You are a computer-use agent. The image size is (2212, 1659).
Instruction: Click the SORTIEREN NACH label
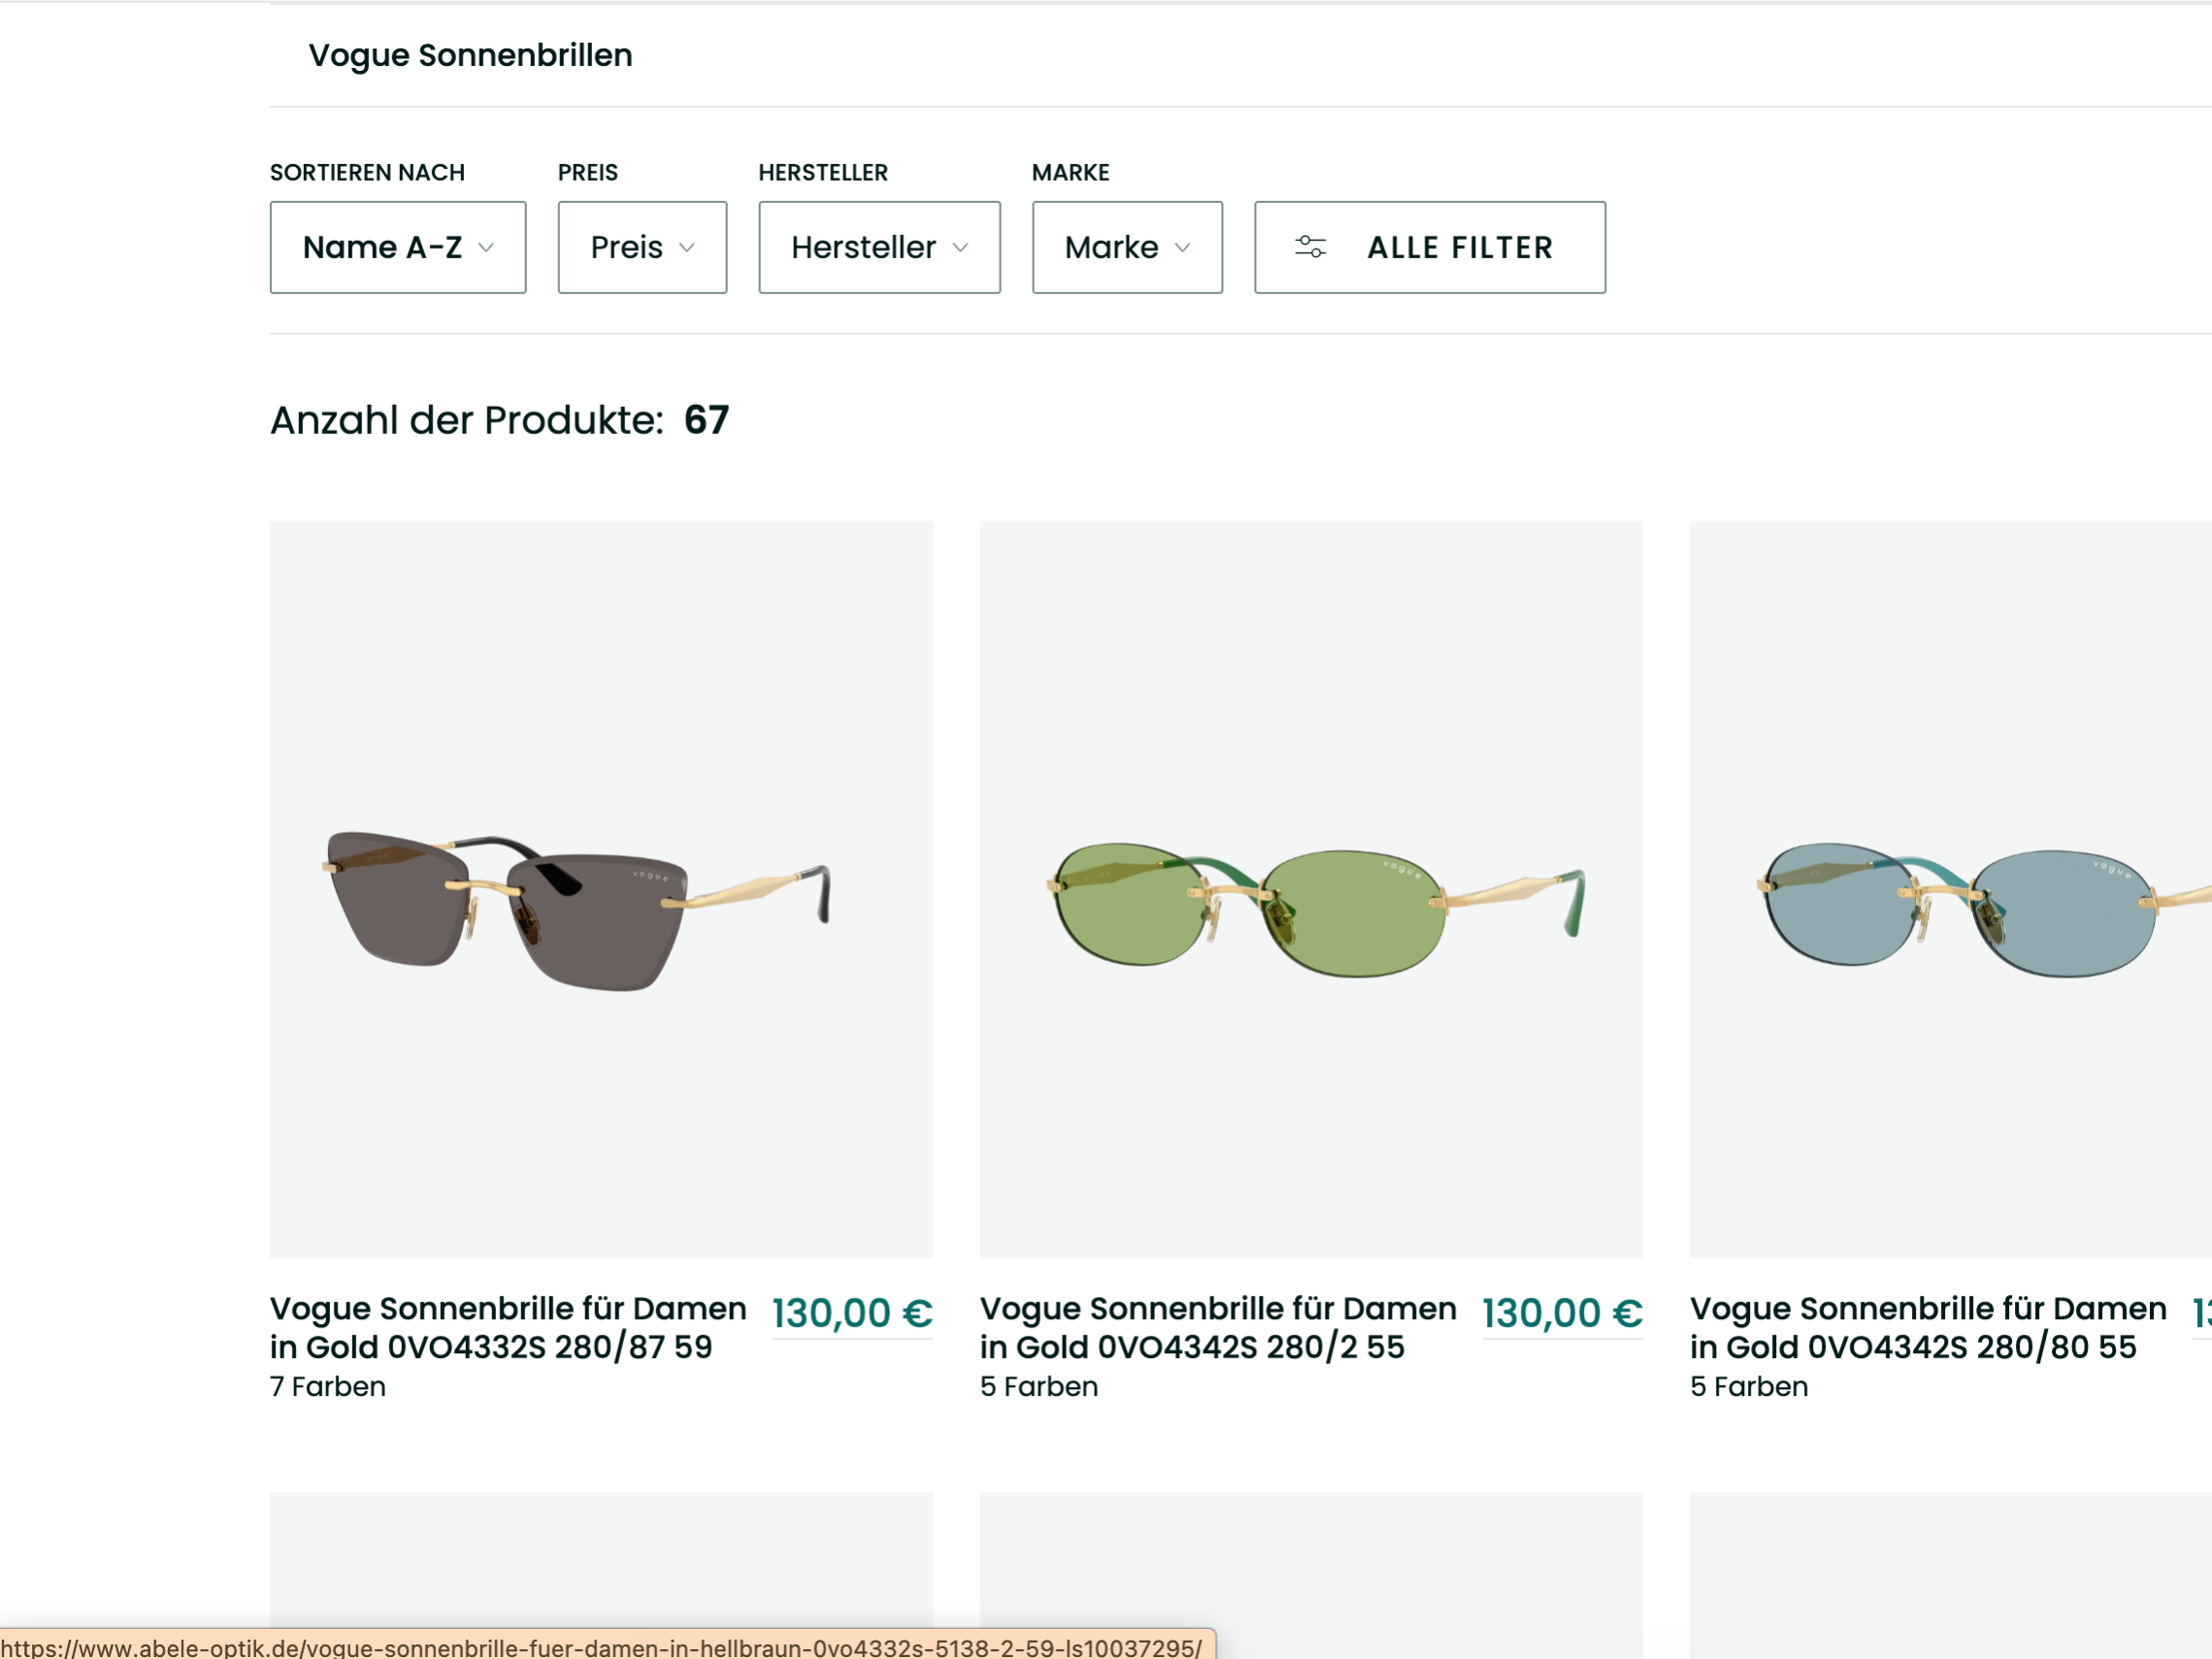click(x=367, y=172)
